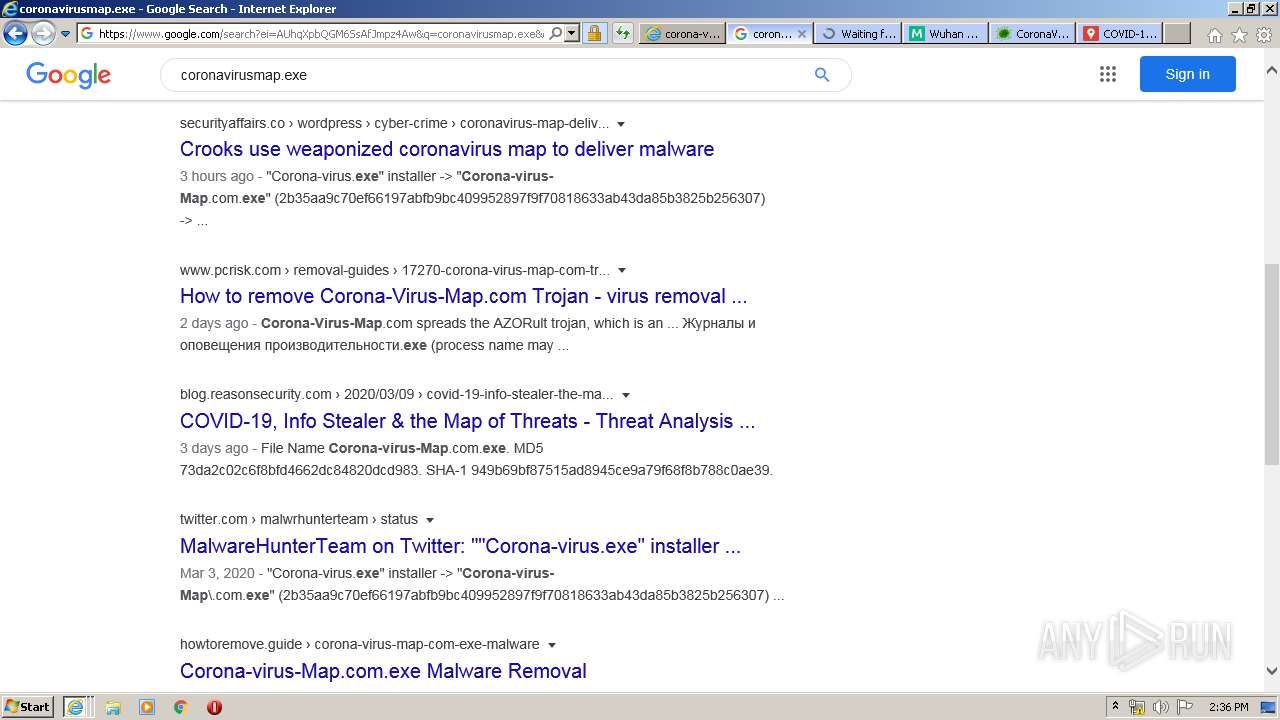Click the security lock icon
Image resolution: width=1280 pixels, height=720 pixels.
tap(594, 33)
